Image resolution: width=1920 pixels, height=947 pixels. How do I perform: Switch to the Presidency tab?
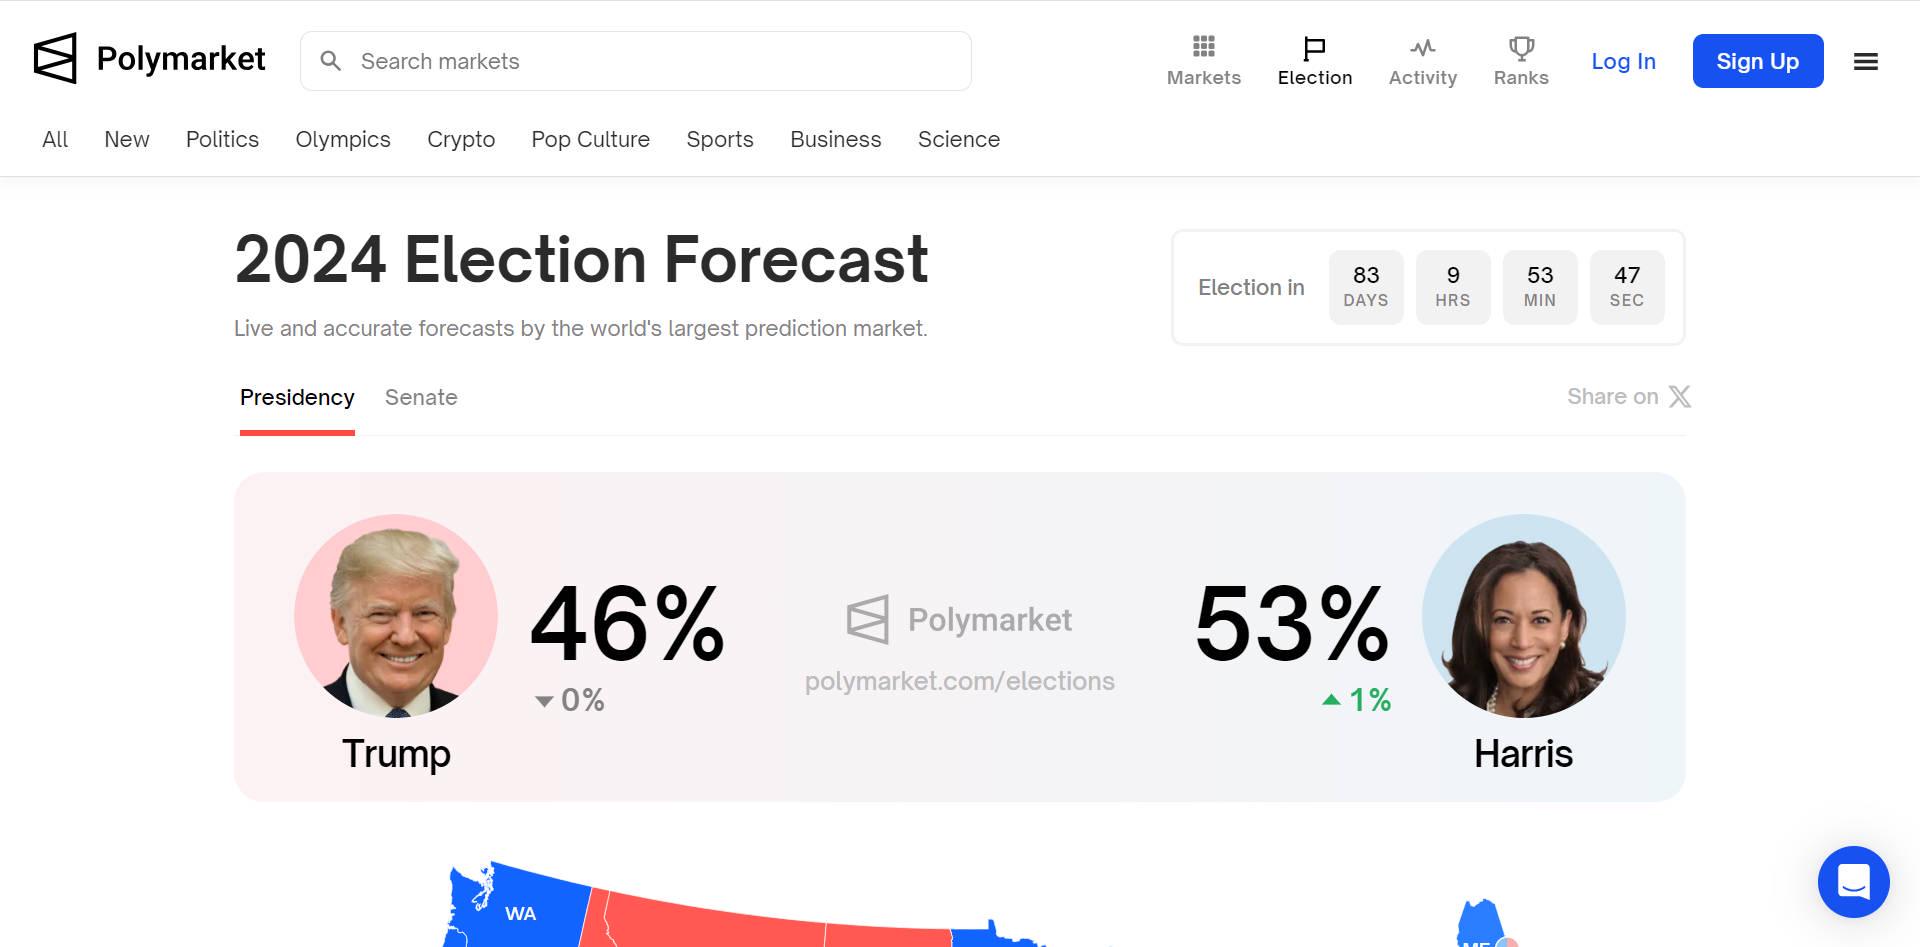coord(296,397)
